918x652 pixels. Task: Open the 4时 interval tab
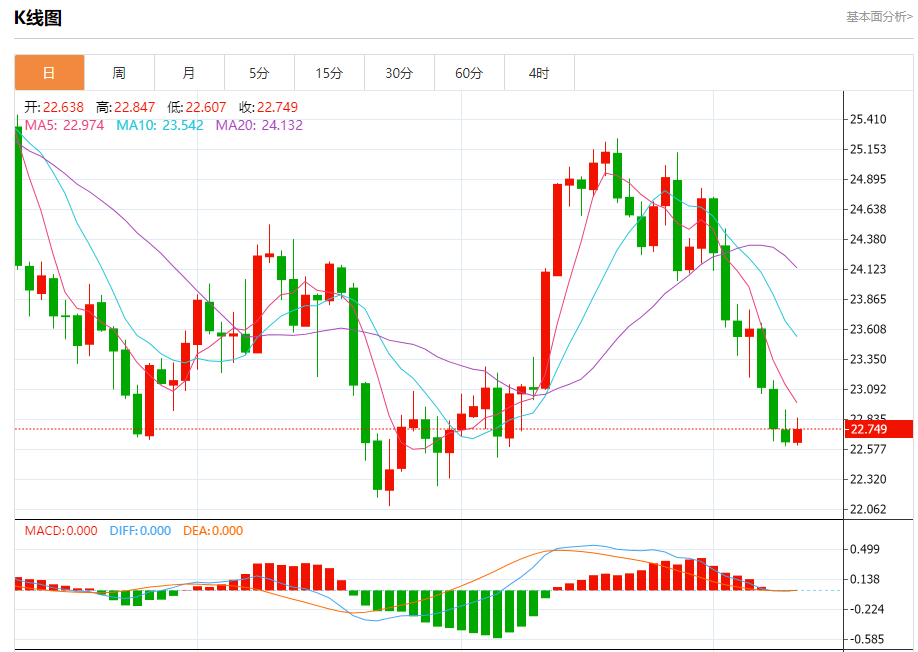pyautogui.click(x=539, y=73)
